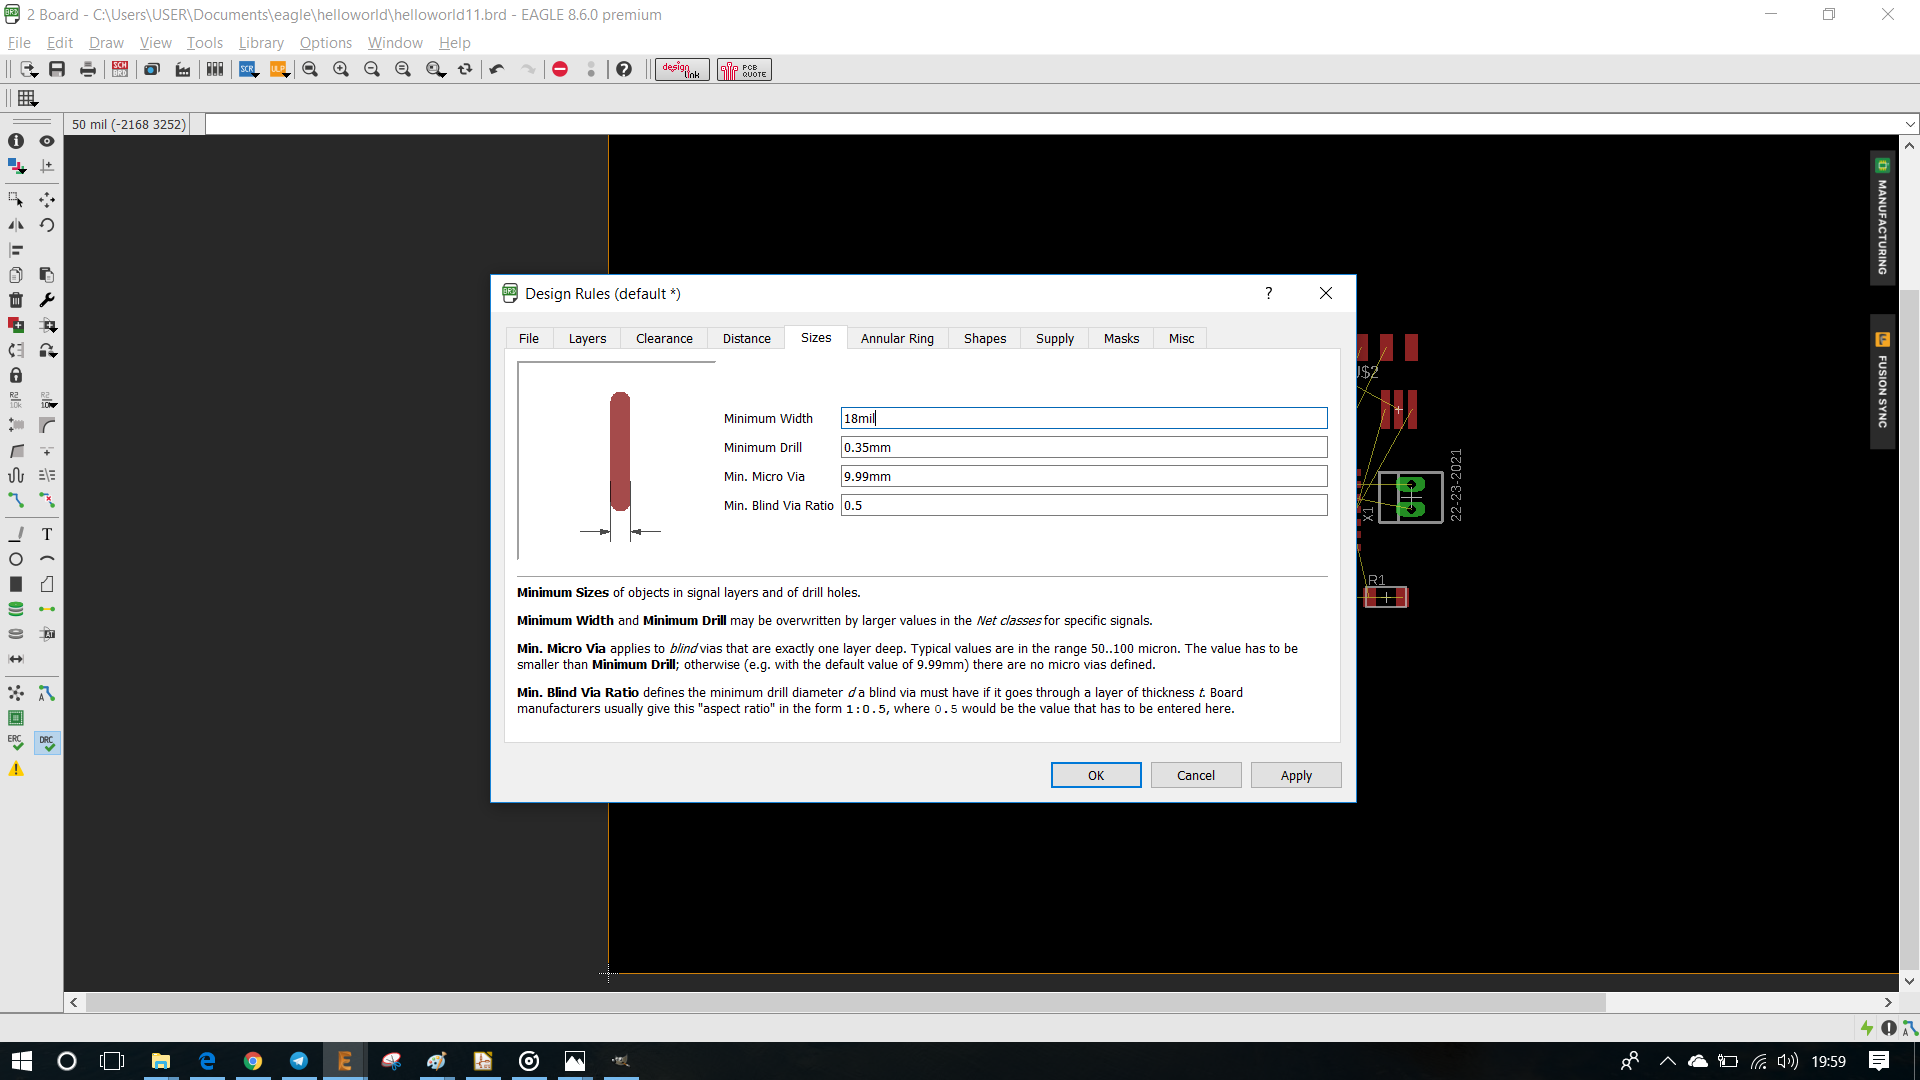The width and height of the screenshot is (1920, 1080).
Task: Open the Supply tab settings
Action: (x=1054, y=338)
